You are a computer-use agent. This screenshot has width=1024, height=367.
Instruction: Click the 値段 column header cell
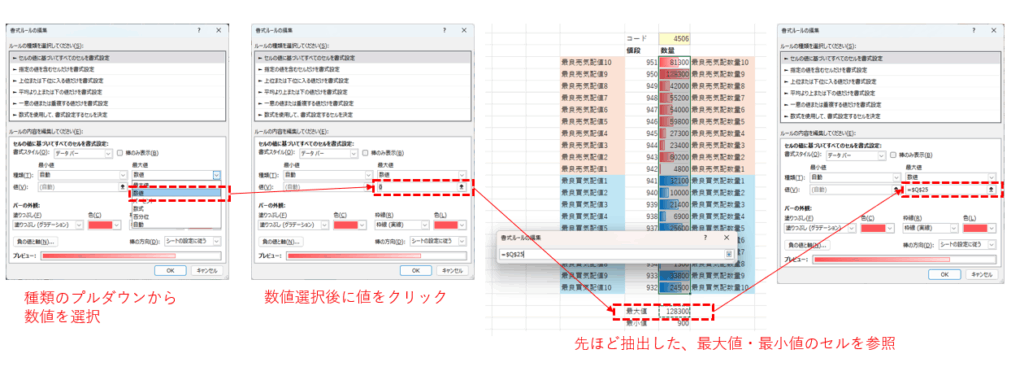coord(642,50)
